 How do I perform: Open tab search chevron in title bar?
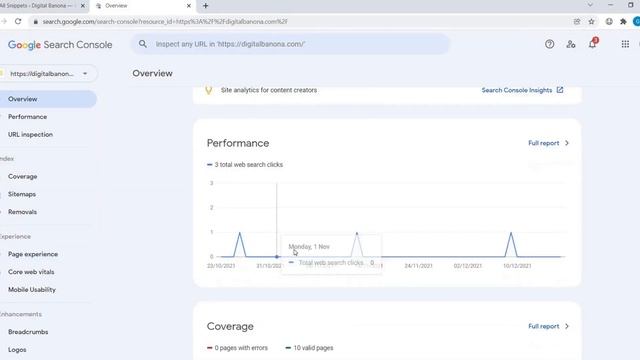coord(590,5)
